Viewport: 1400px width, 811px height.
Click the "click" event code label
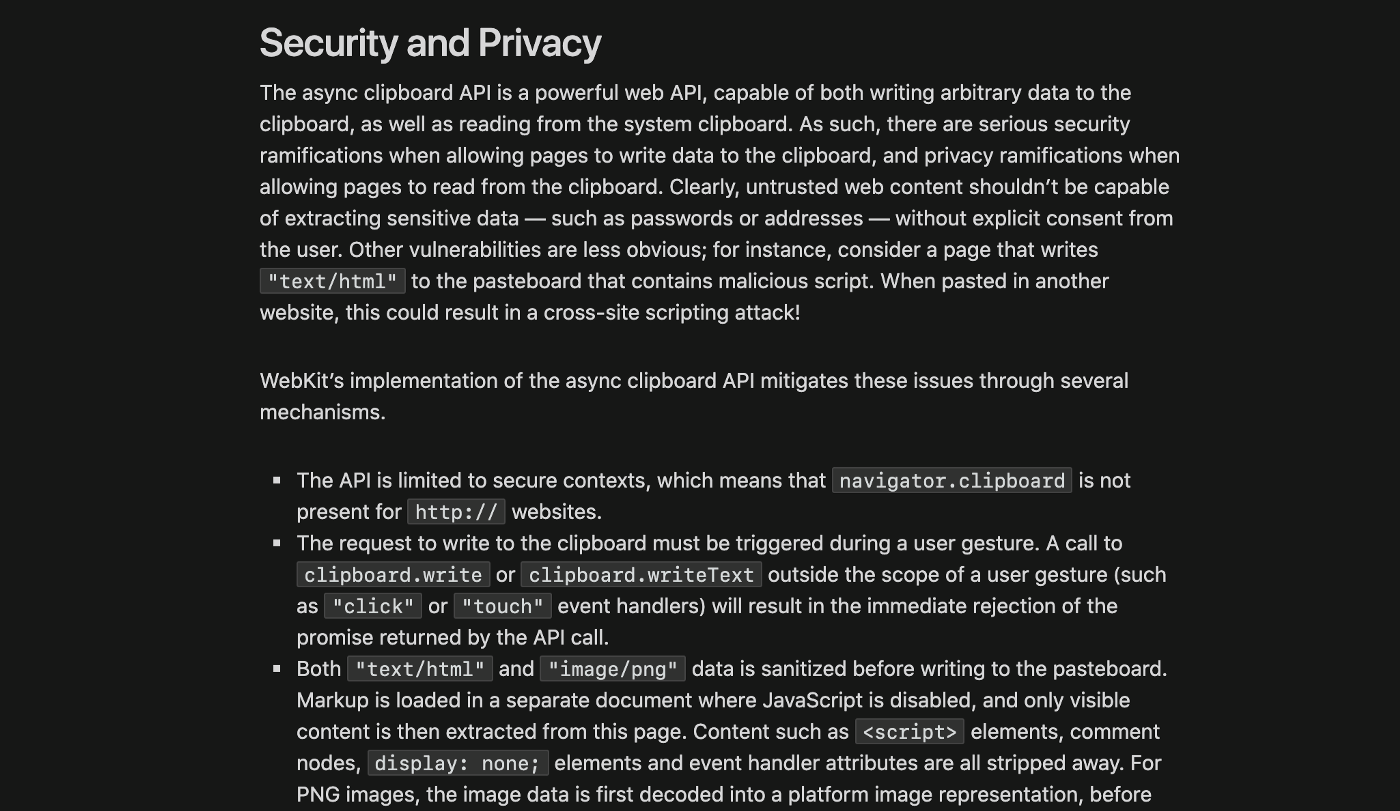point(373,607)
